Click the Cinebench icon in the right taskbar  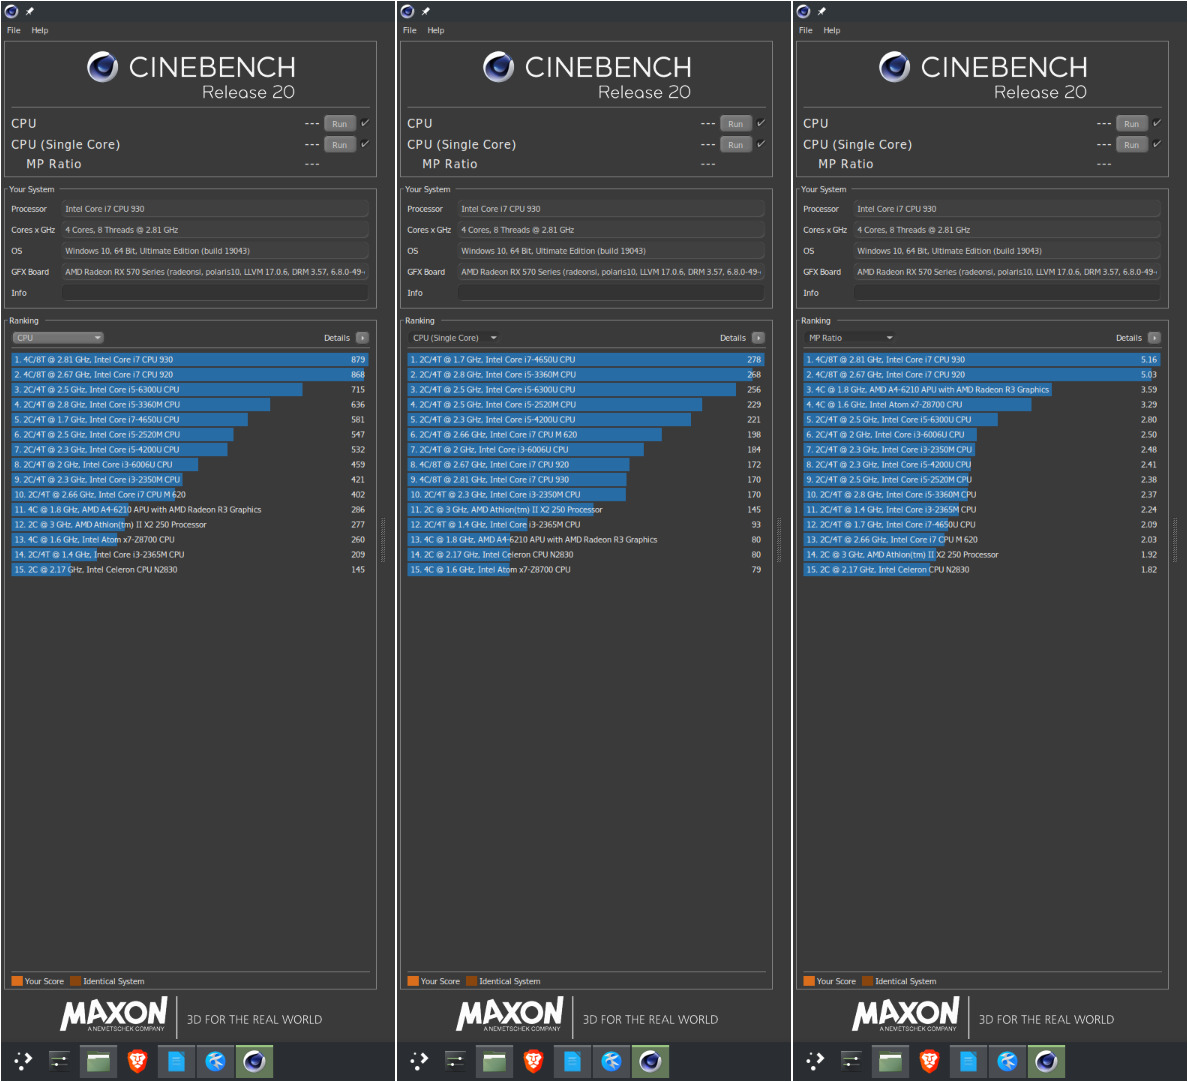[x=1046, y=1061]
